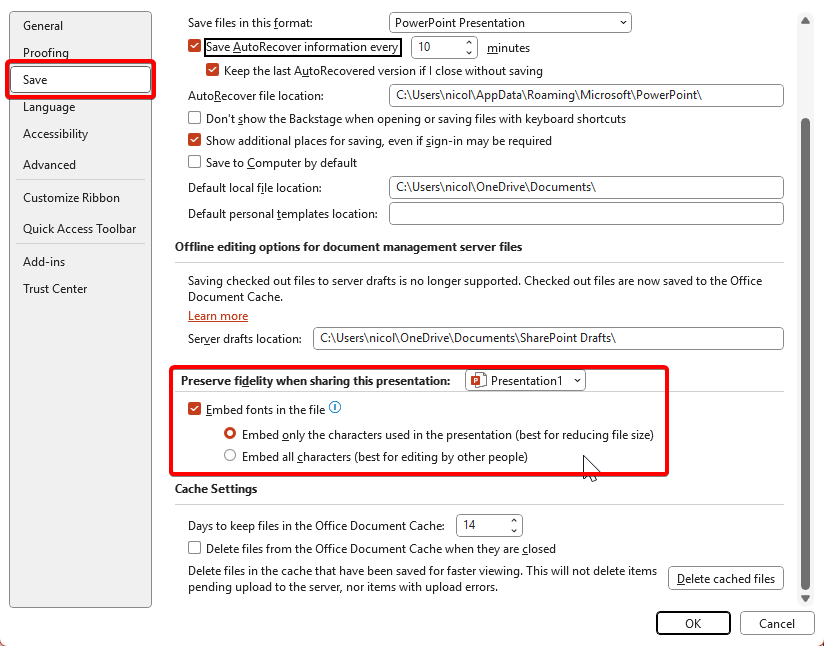Follow the Learn more link
This screenshot has width=824, height=646.
[218, 316]
